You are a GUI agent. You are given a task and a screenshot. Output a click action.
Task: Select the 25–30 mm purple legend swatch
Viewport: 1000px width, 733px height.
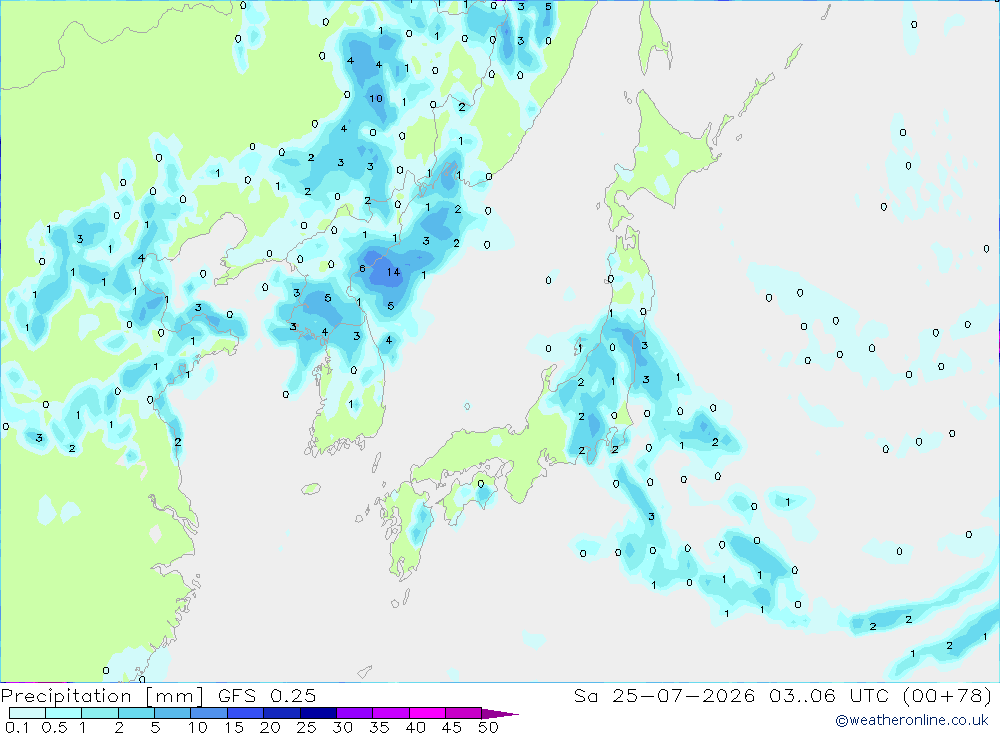(318, 713)
